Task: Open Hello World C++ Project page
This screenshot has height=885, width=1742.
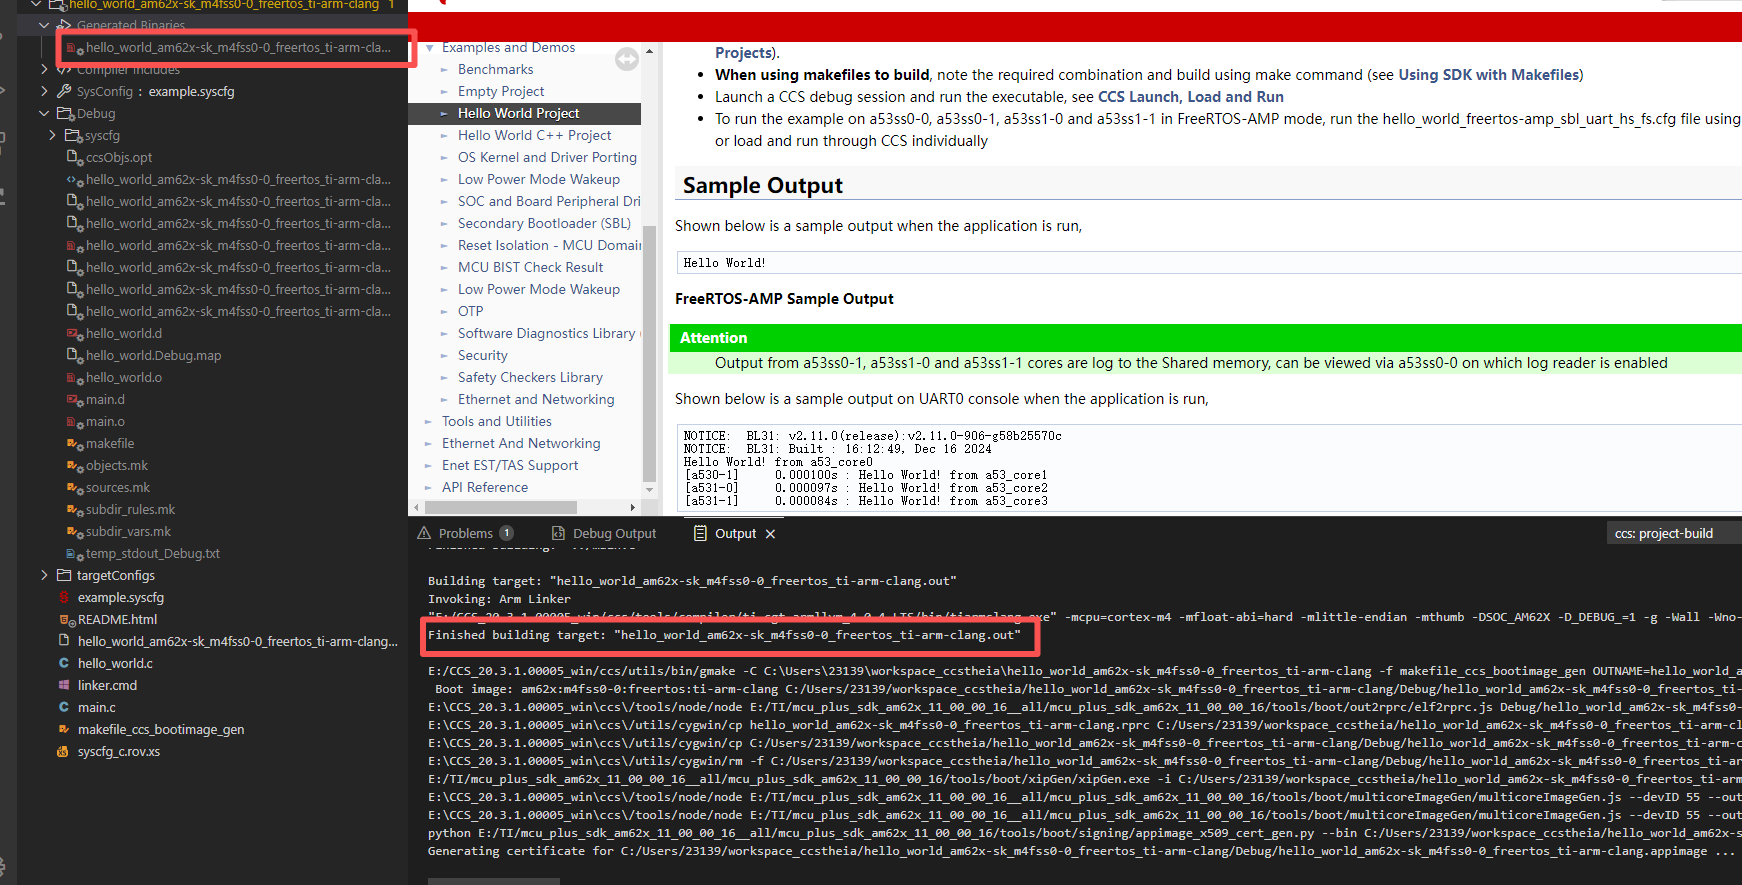Action: pyautogui.click(x=534, y=135)
